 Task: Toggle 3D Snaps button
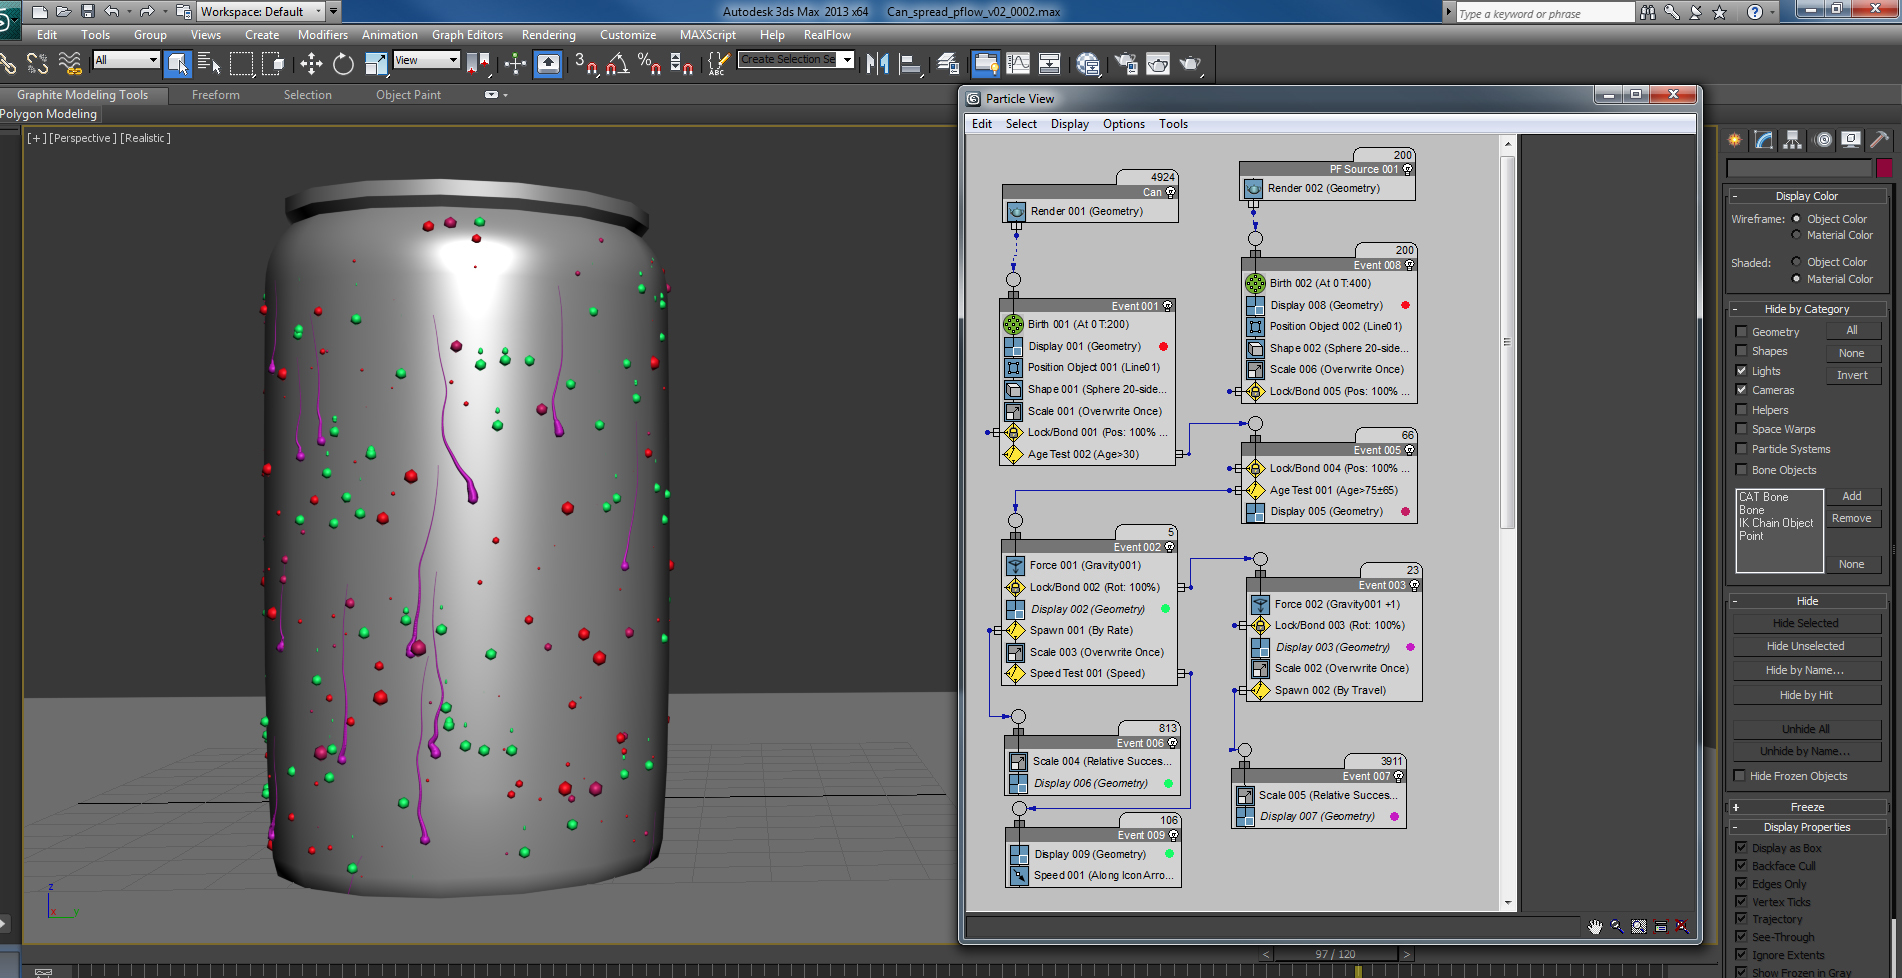click(x=586, y=64)
